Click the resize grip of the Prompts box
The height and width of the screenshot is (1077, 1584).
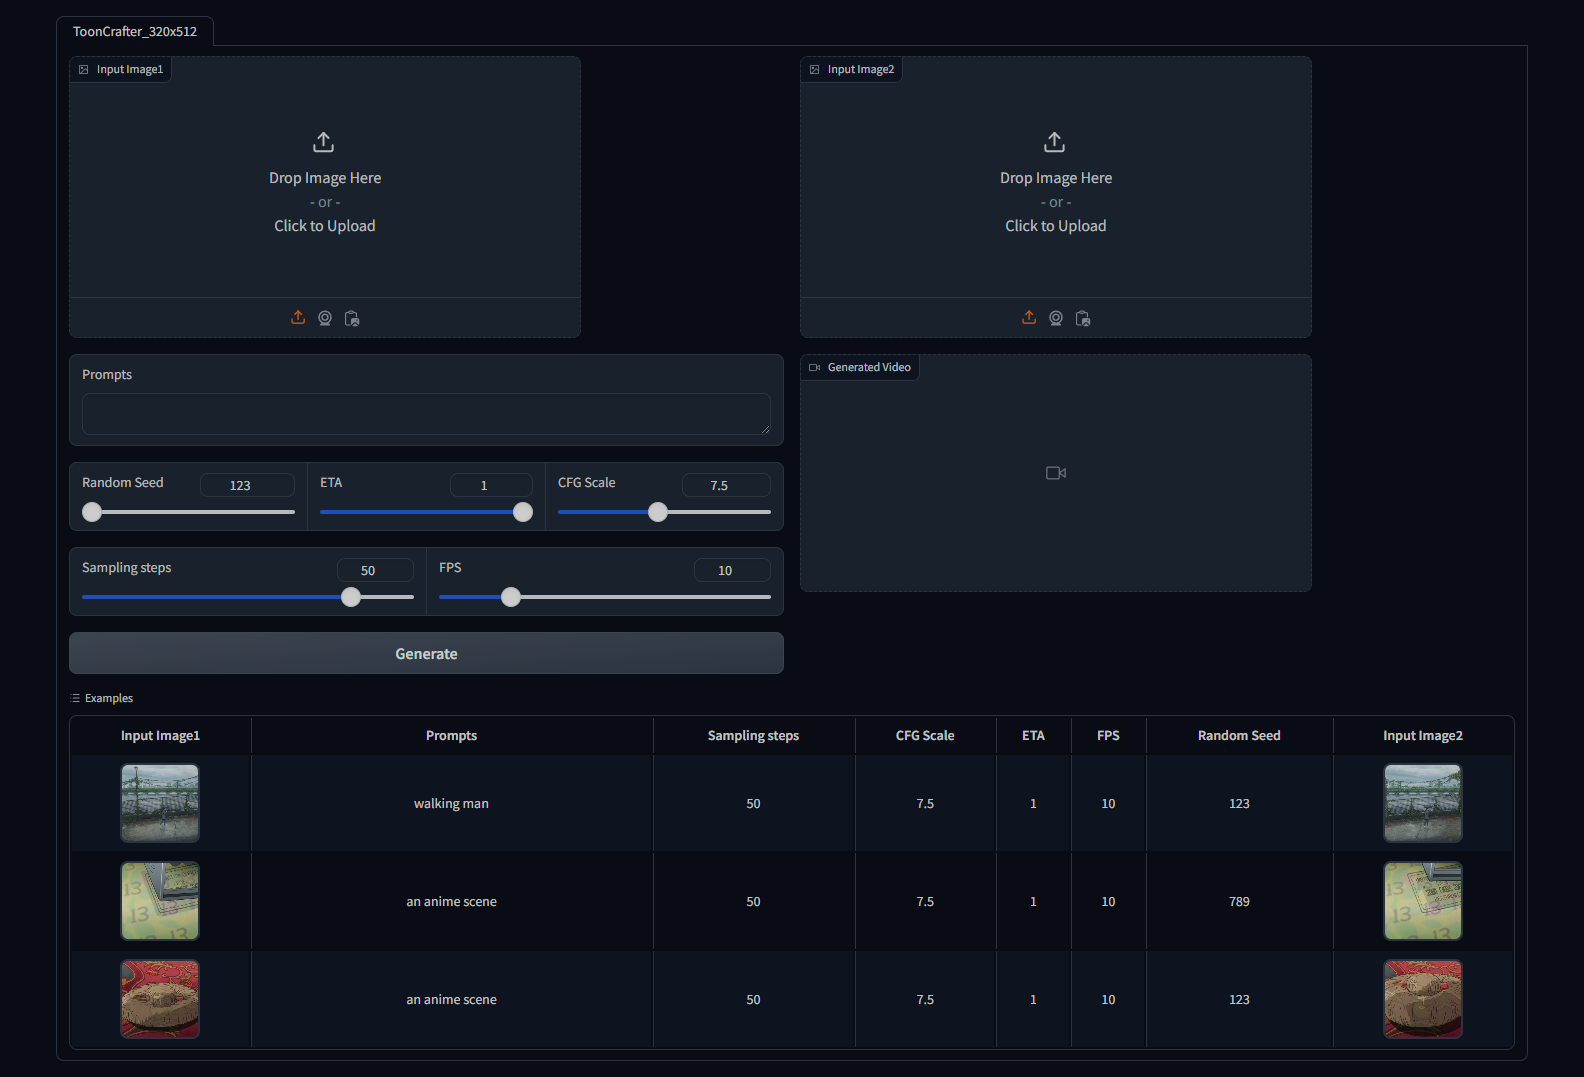click(x=765, y=429)
